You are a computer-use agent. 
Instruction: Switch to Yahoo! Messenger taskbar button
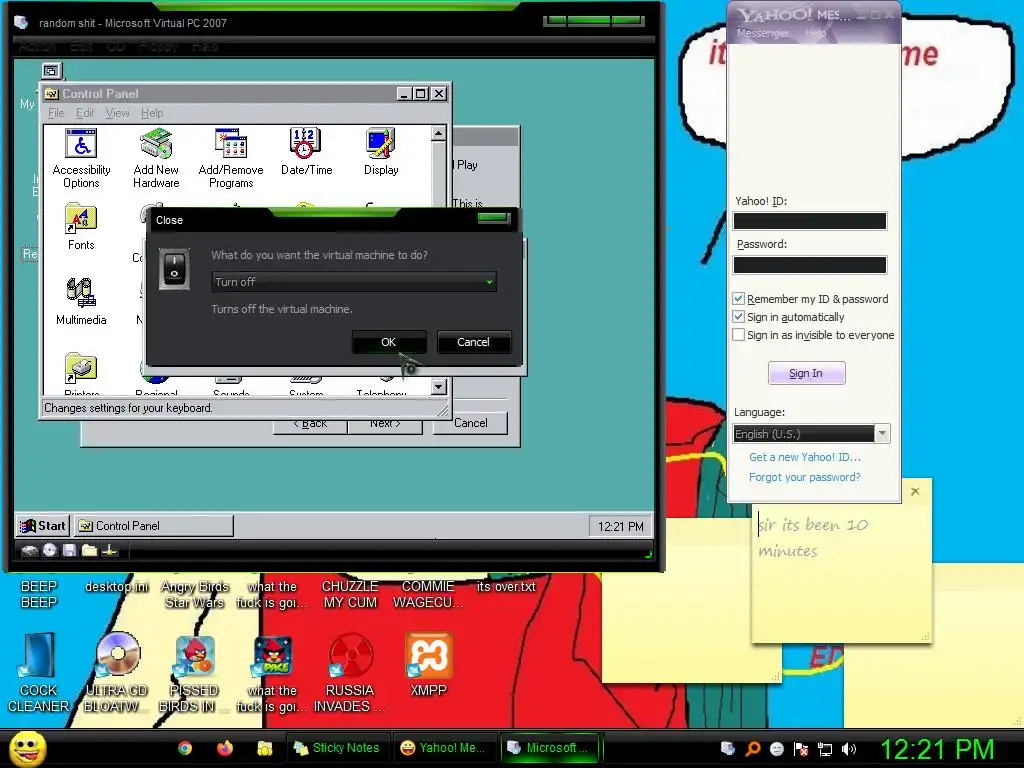click(445, 748)
